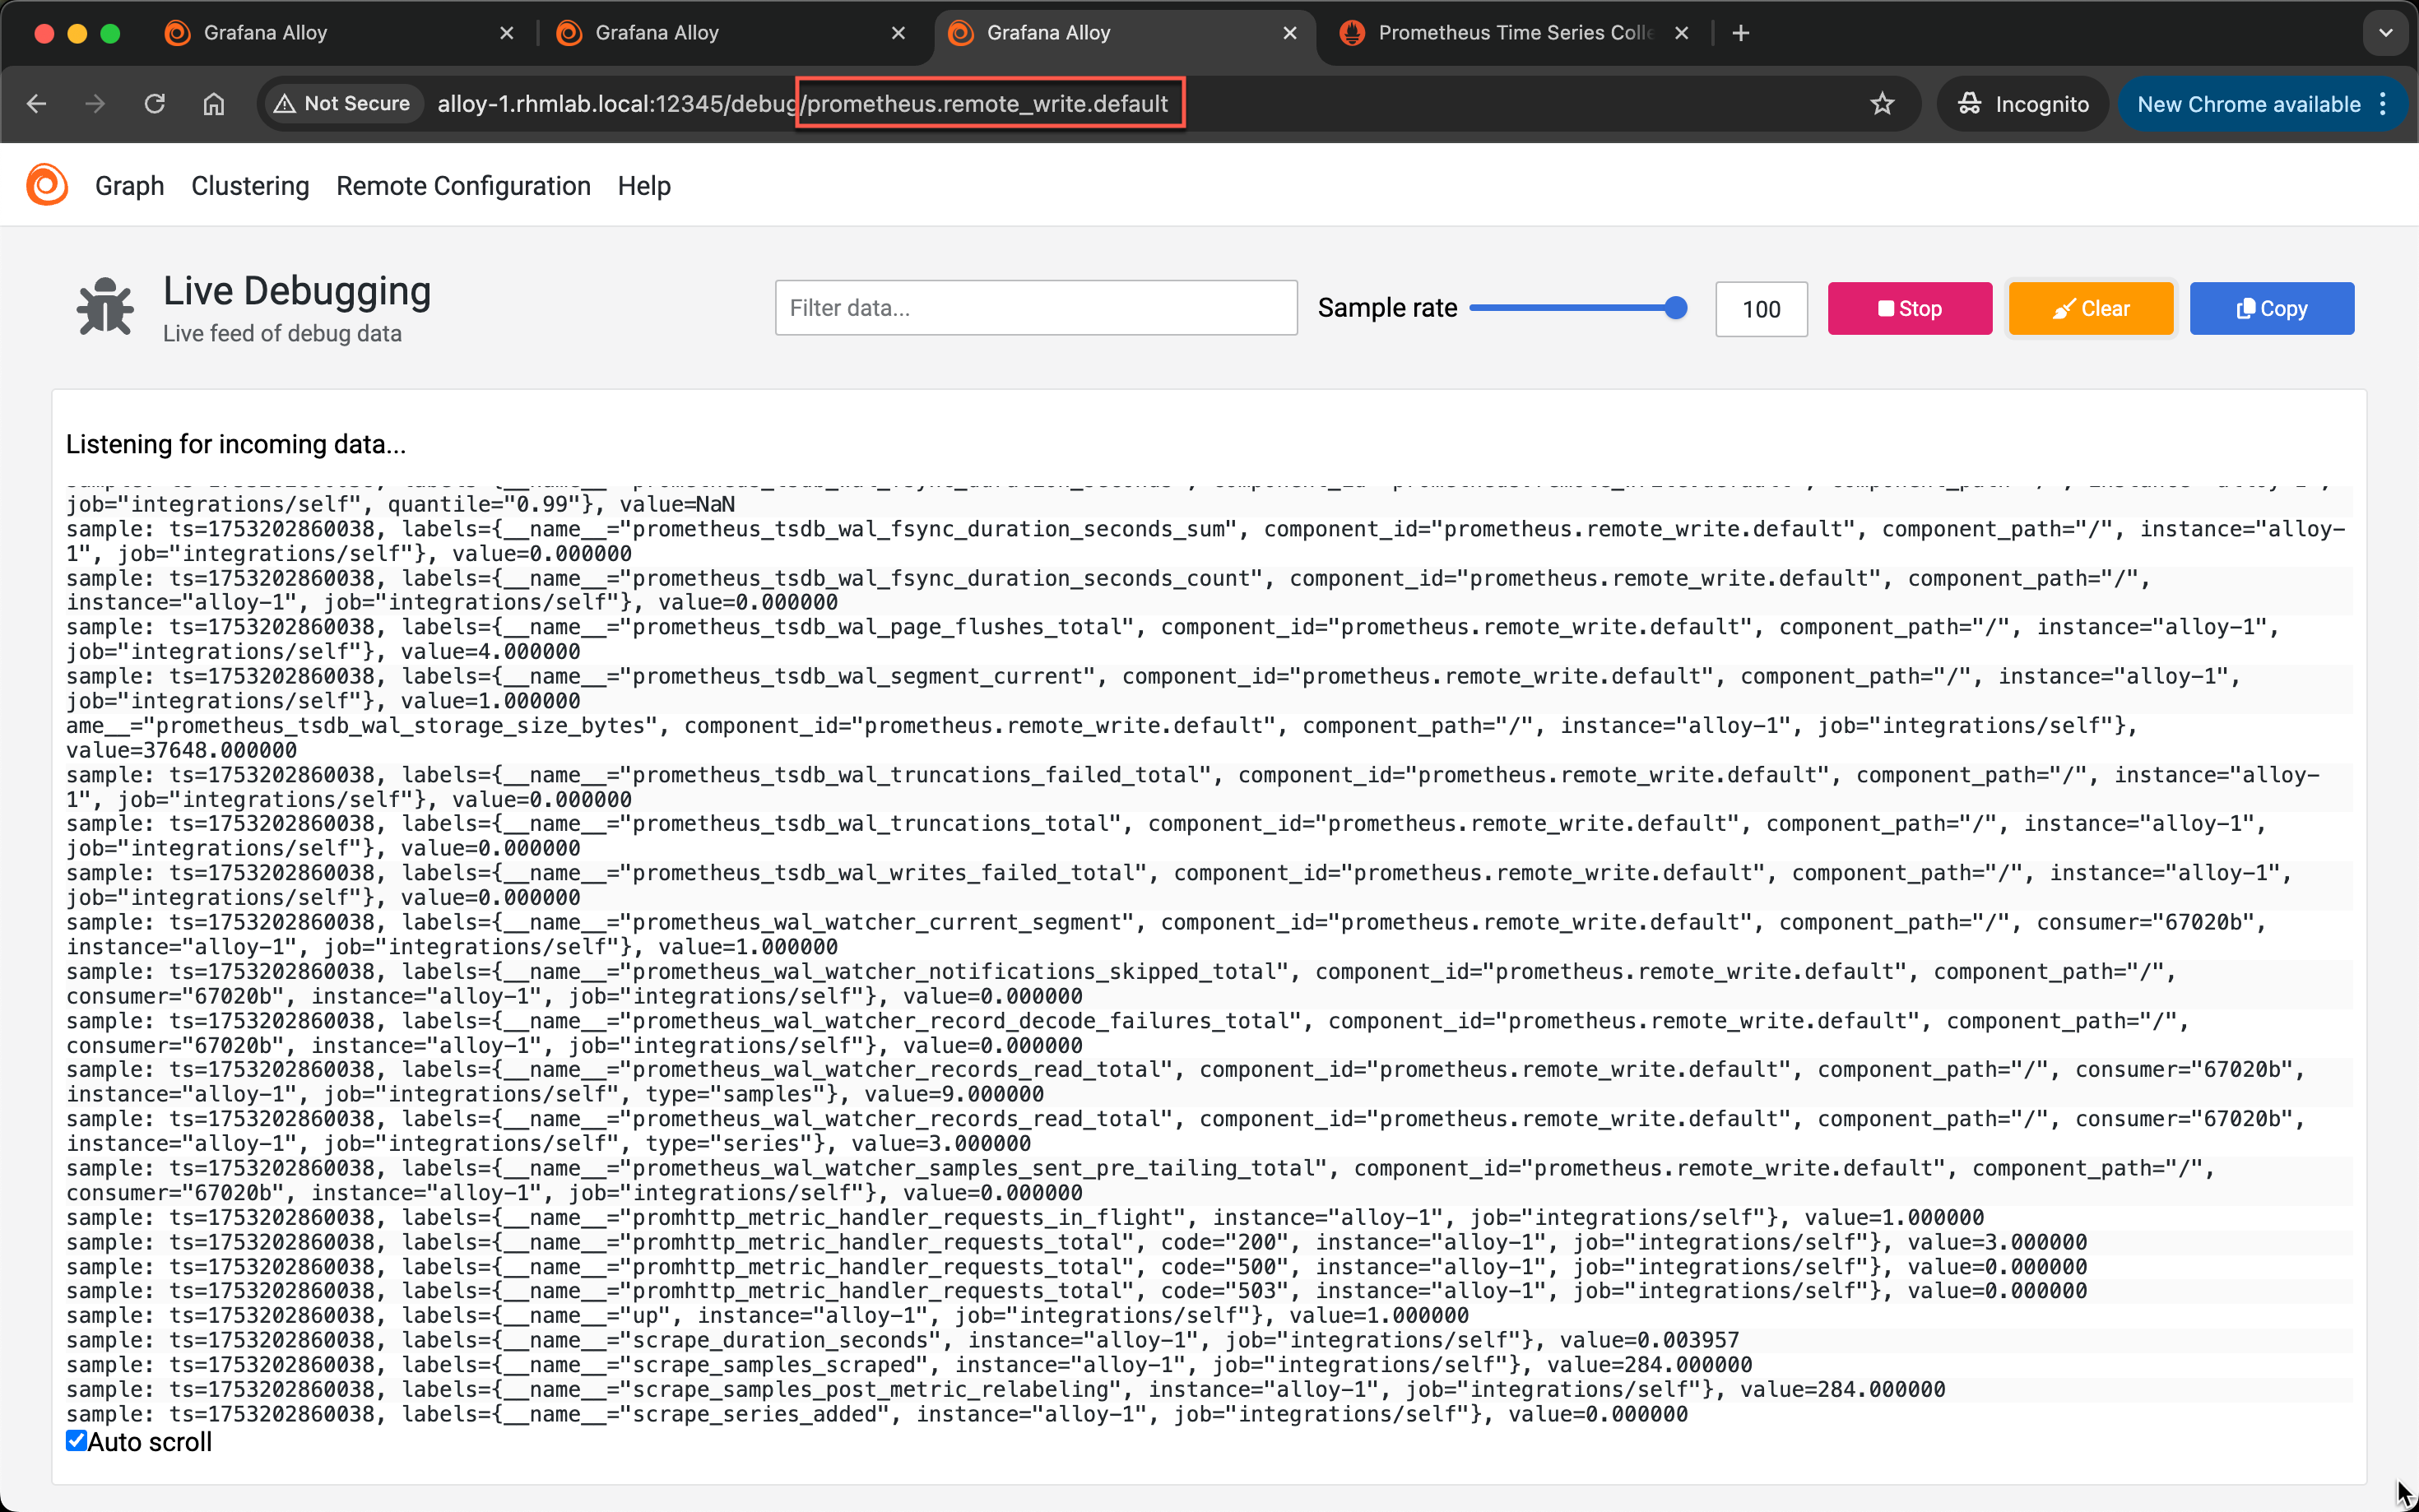Click the address bar URL text
The height and width of the screenshot is (1512, 2419).
click(x=802, y=104)
